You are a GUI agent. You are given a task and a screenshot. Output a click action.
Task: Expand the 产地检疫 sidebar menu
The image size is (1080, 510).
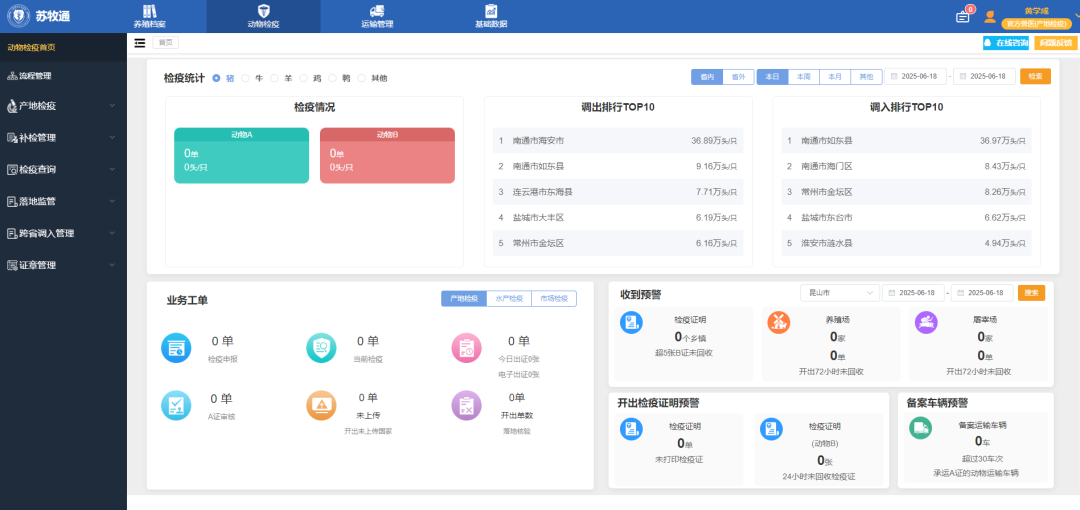(62, 105)
